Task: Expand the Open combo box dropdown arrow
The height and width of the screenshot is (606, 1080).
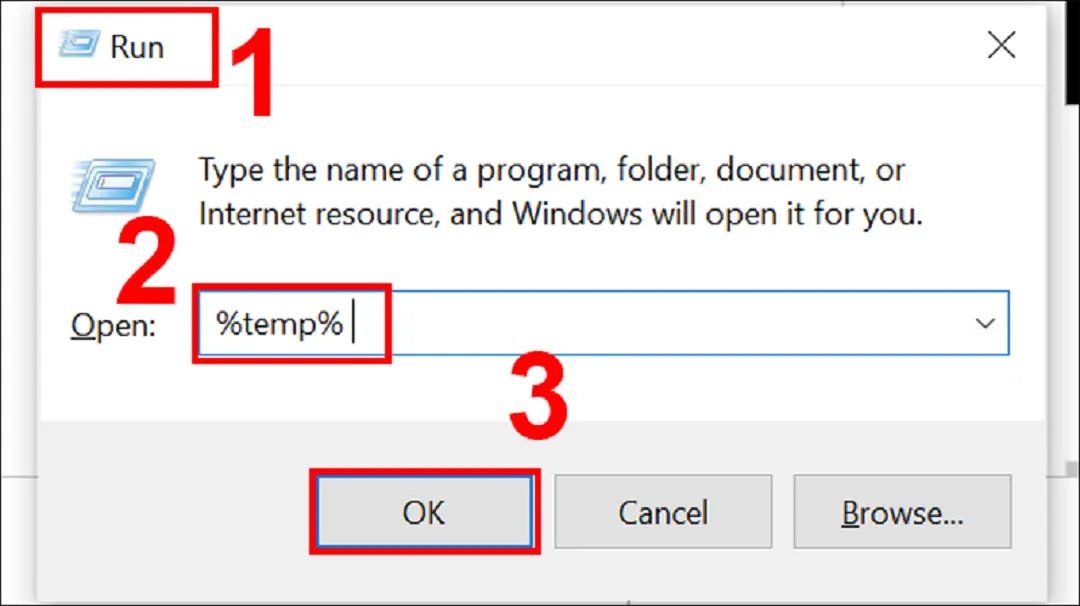Action: click(985, 323)
